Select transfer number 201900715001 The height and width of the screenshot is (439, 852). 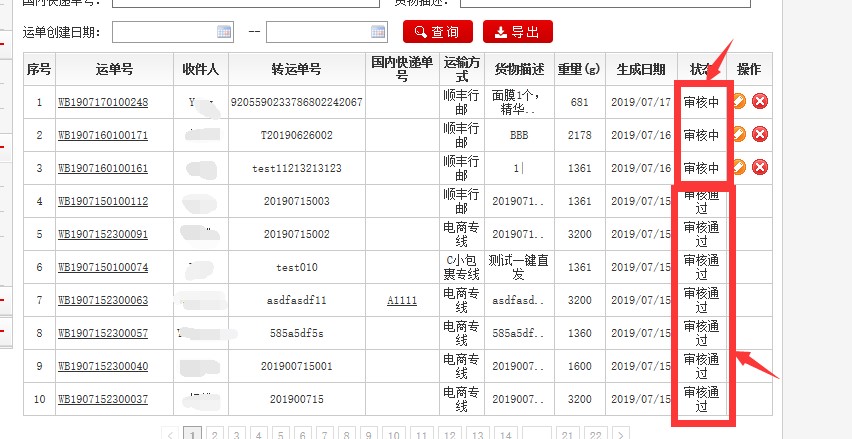[297, 366]
